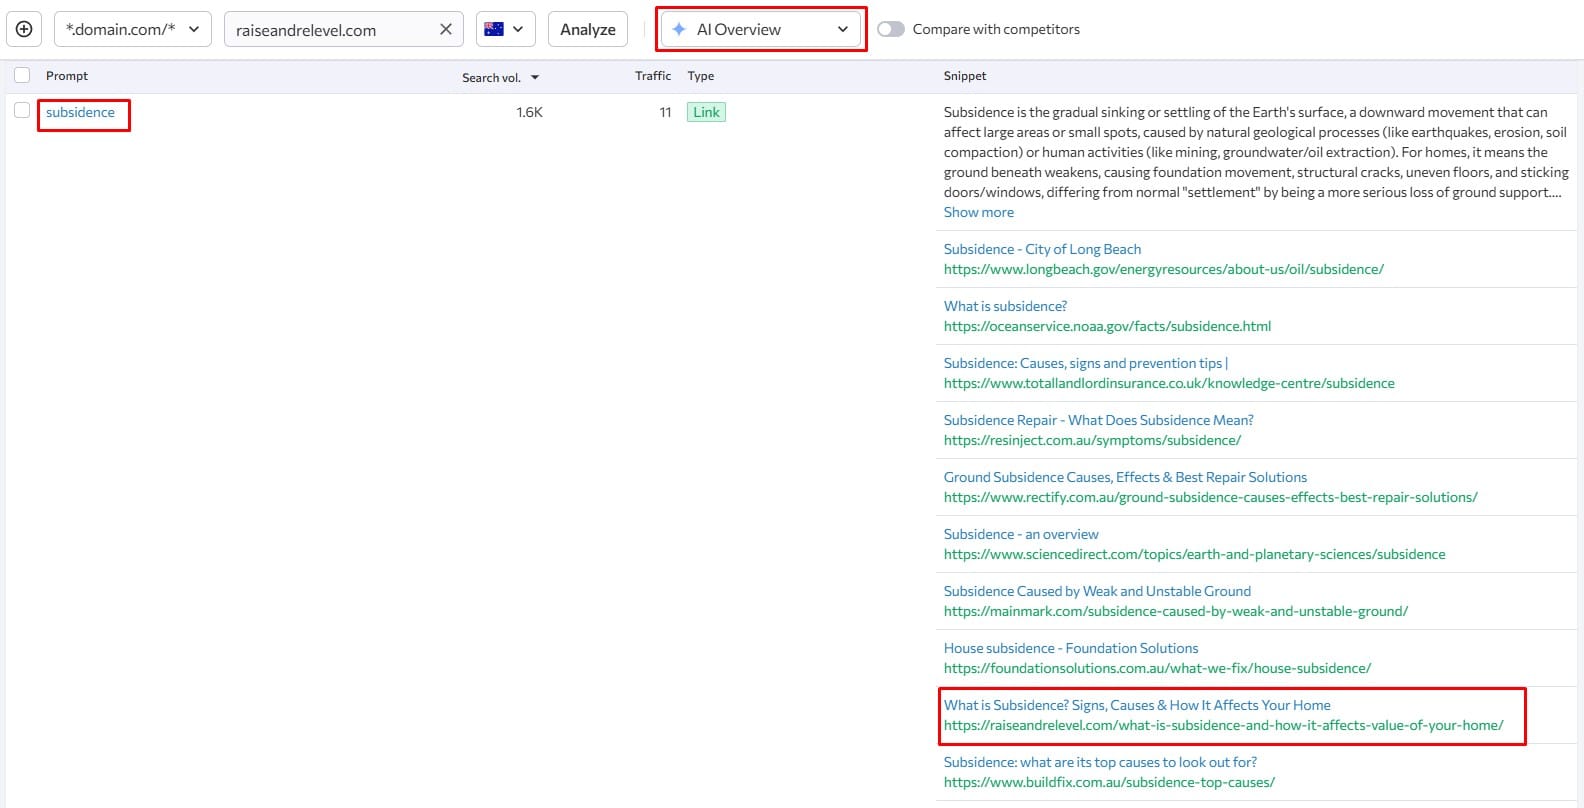Sort by Search vol. arrow icon
This screenshot has height=808, width=1584.
(x=535, y=77)
